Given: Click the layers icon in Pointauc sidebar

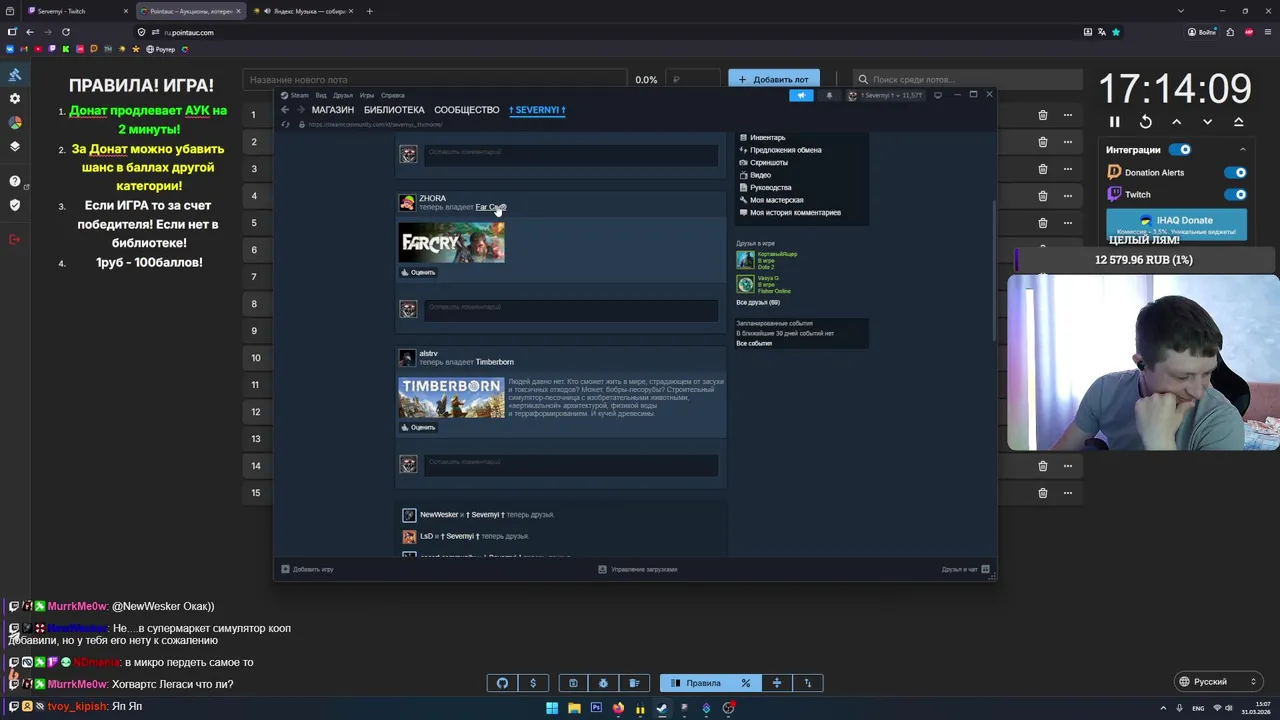Looking at the screenshot, I should click(x=15, y=146).
